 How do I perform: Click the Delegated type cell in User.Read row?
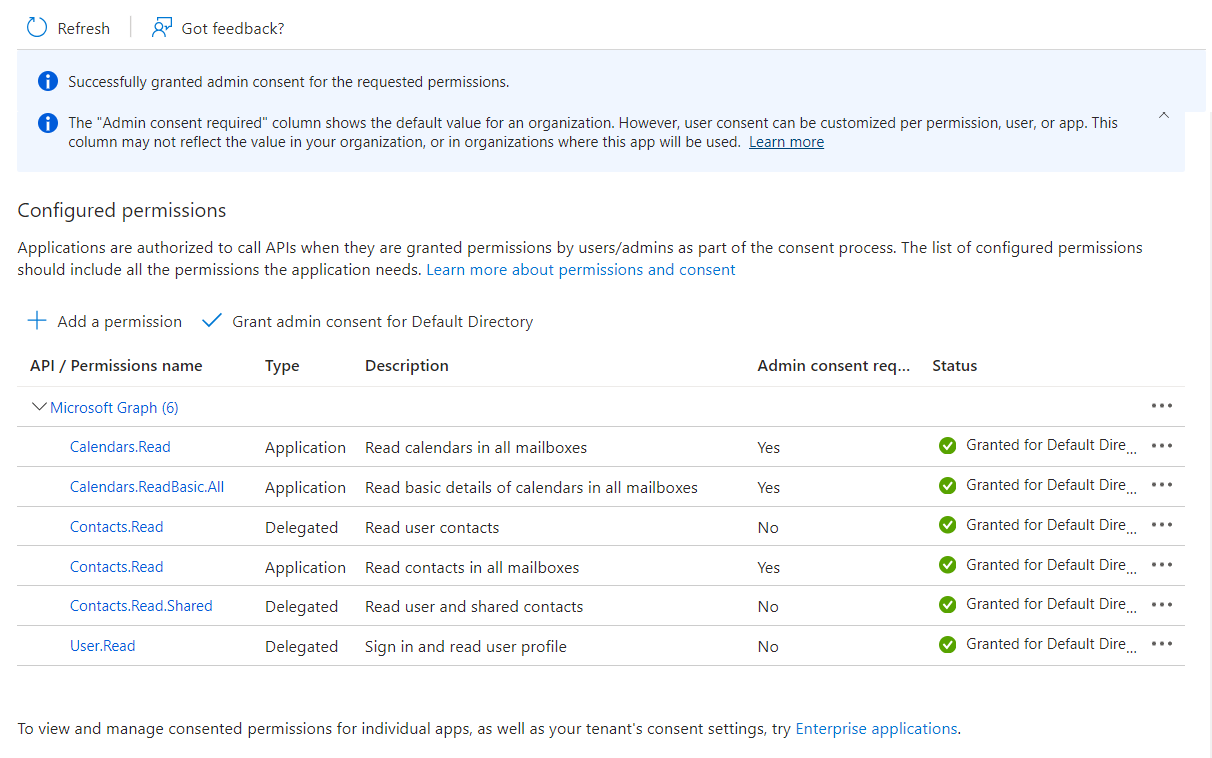(301, 646)
